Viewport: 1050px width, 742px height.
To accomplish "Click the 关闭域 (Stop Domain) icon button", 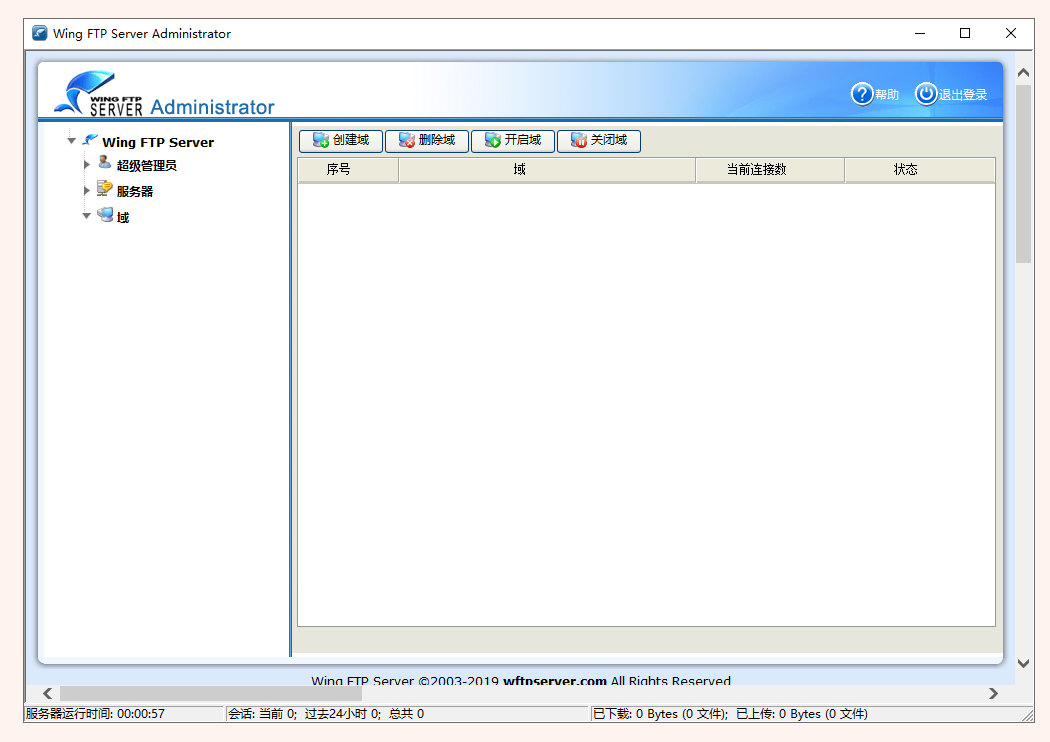I will tap(577, 141).
